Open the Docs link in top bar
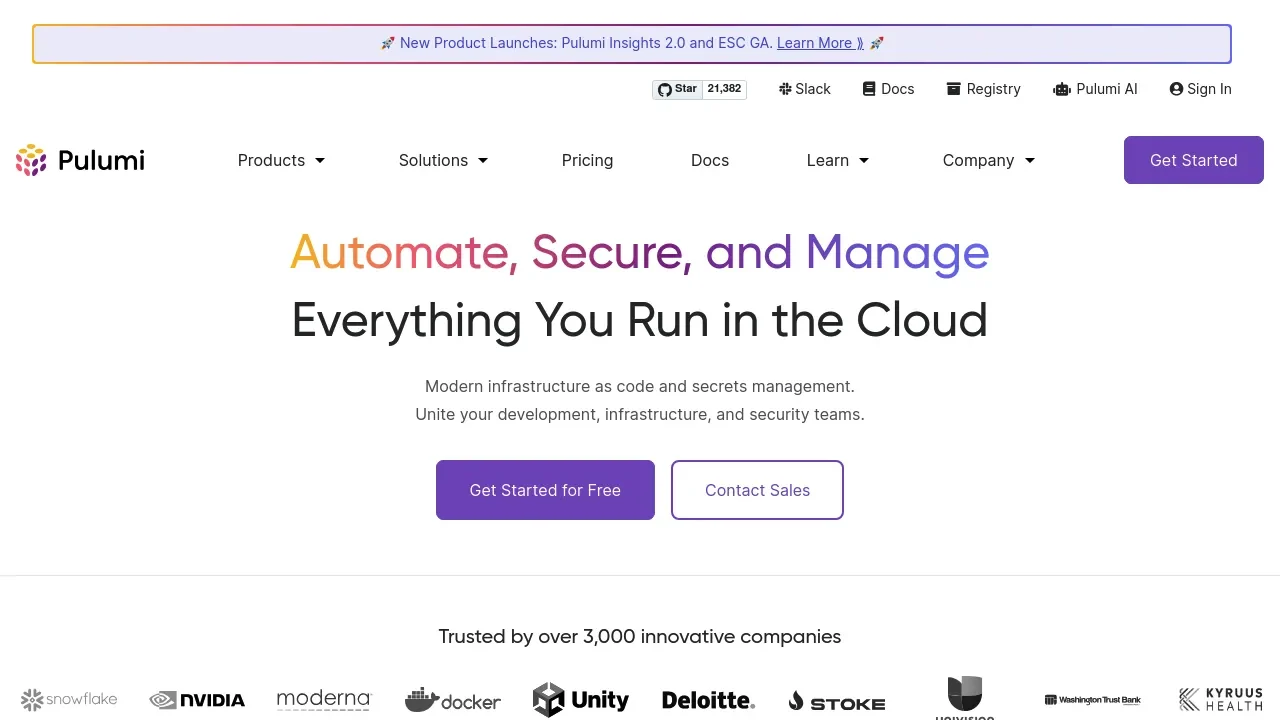The height and width of the screenshot is (720, 1280). [889, 89]
